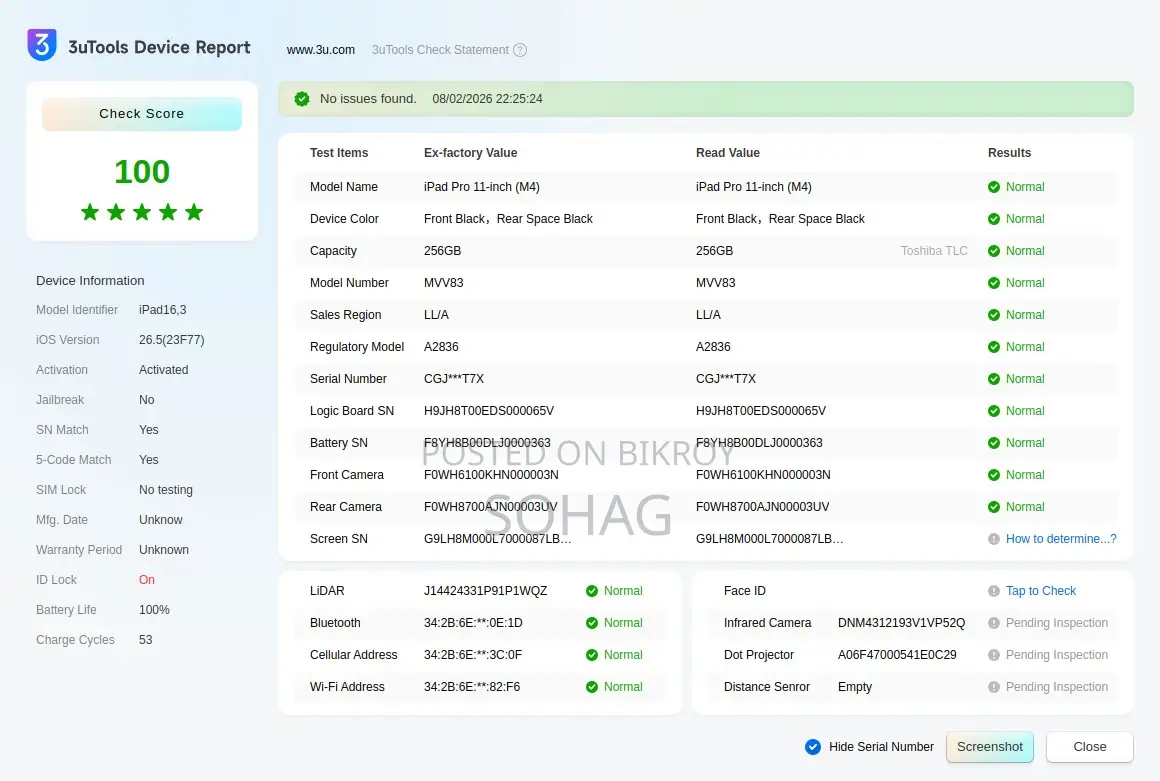Click the Regulatory Model read value A2836
Image resolution: width=1160 pixels, height=781 pixels.
pyautogui.click(x=713, y=347)
